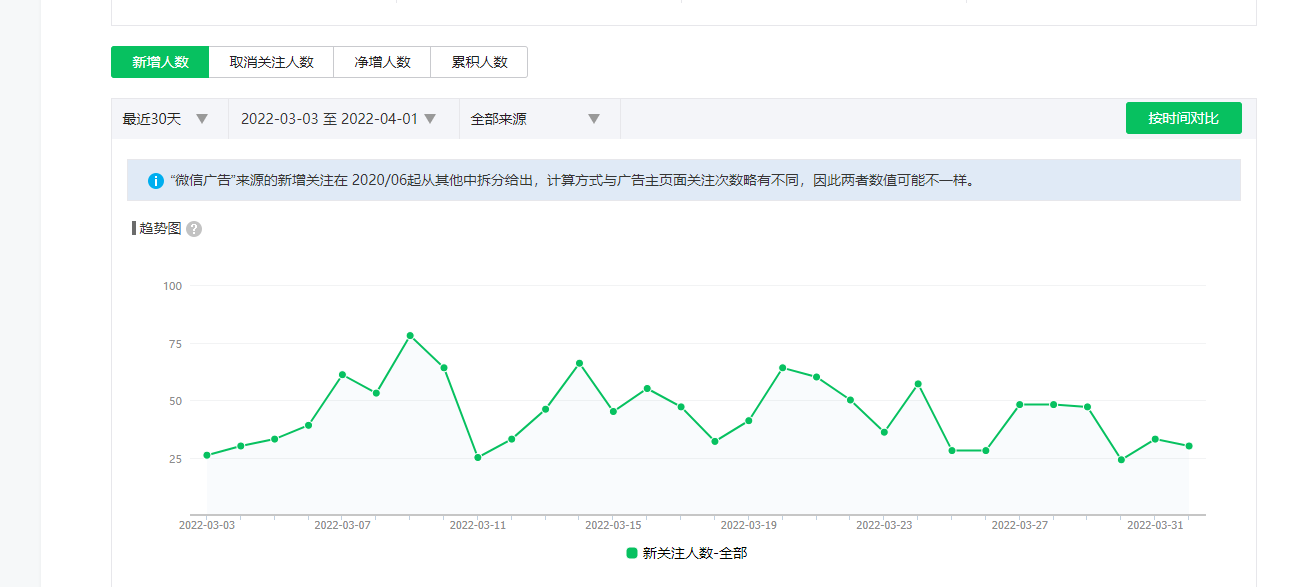Expand the 最近30天 time range dropdown
Image resolution: width=1311 pixels, height=587 pixels.
(x=166, y=119)
